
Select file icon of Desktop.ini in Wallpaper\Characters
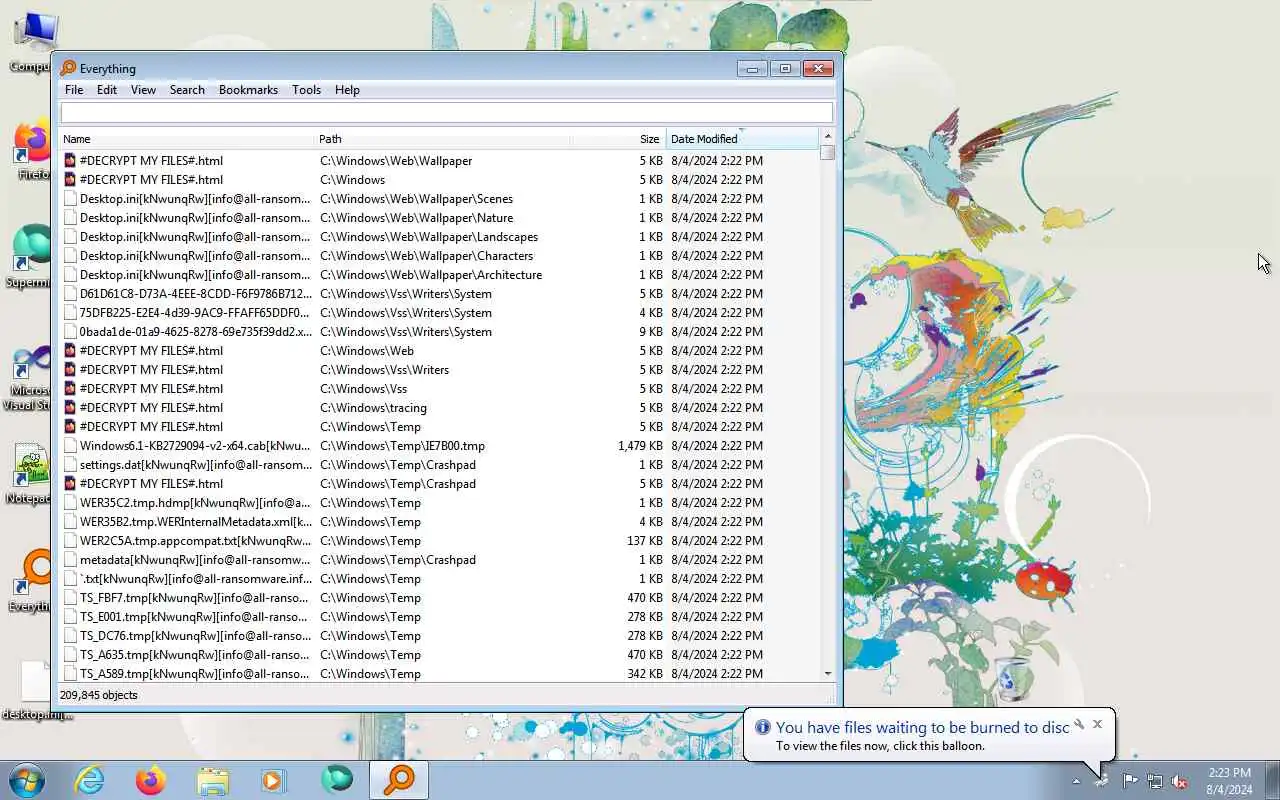click(70, 255)
